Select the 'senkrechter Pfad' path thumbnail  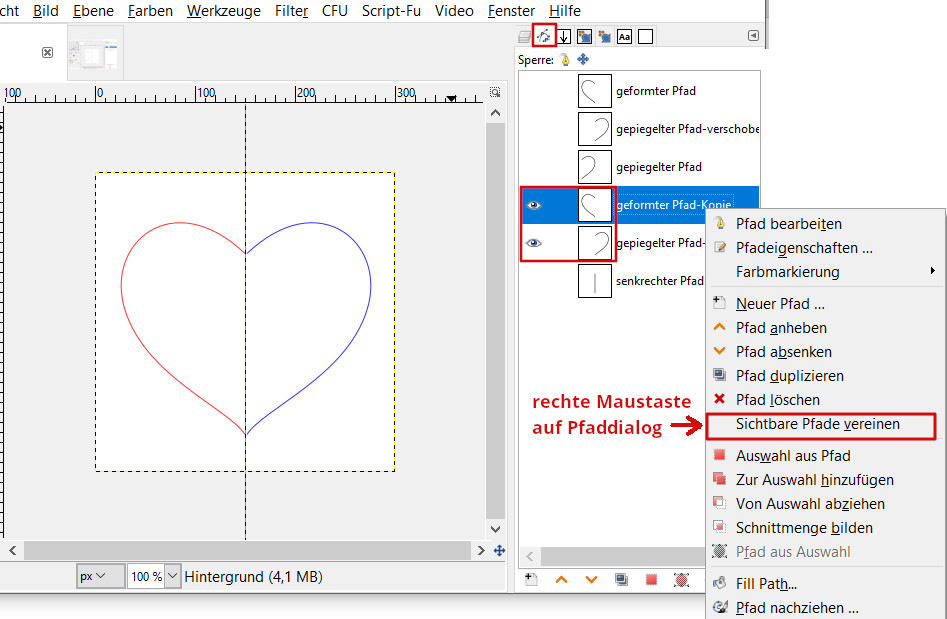(594, 281)
